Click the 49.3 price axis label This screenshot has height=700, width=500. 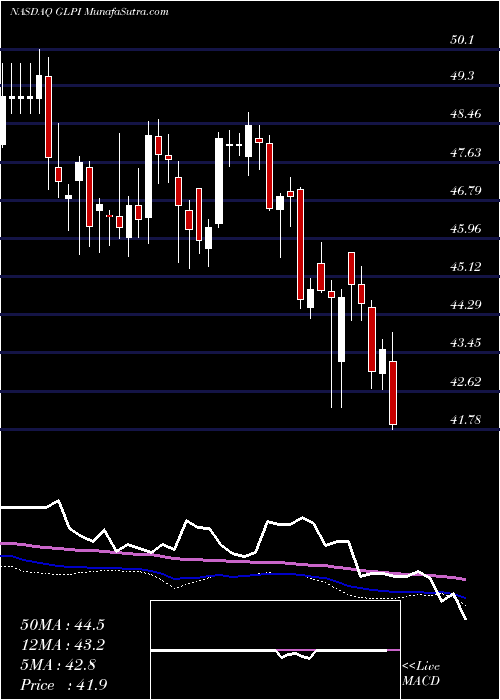[x=461, y=76]
